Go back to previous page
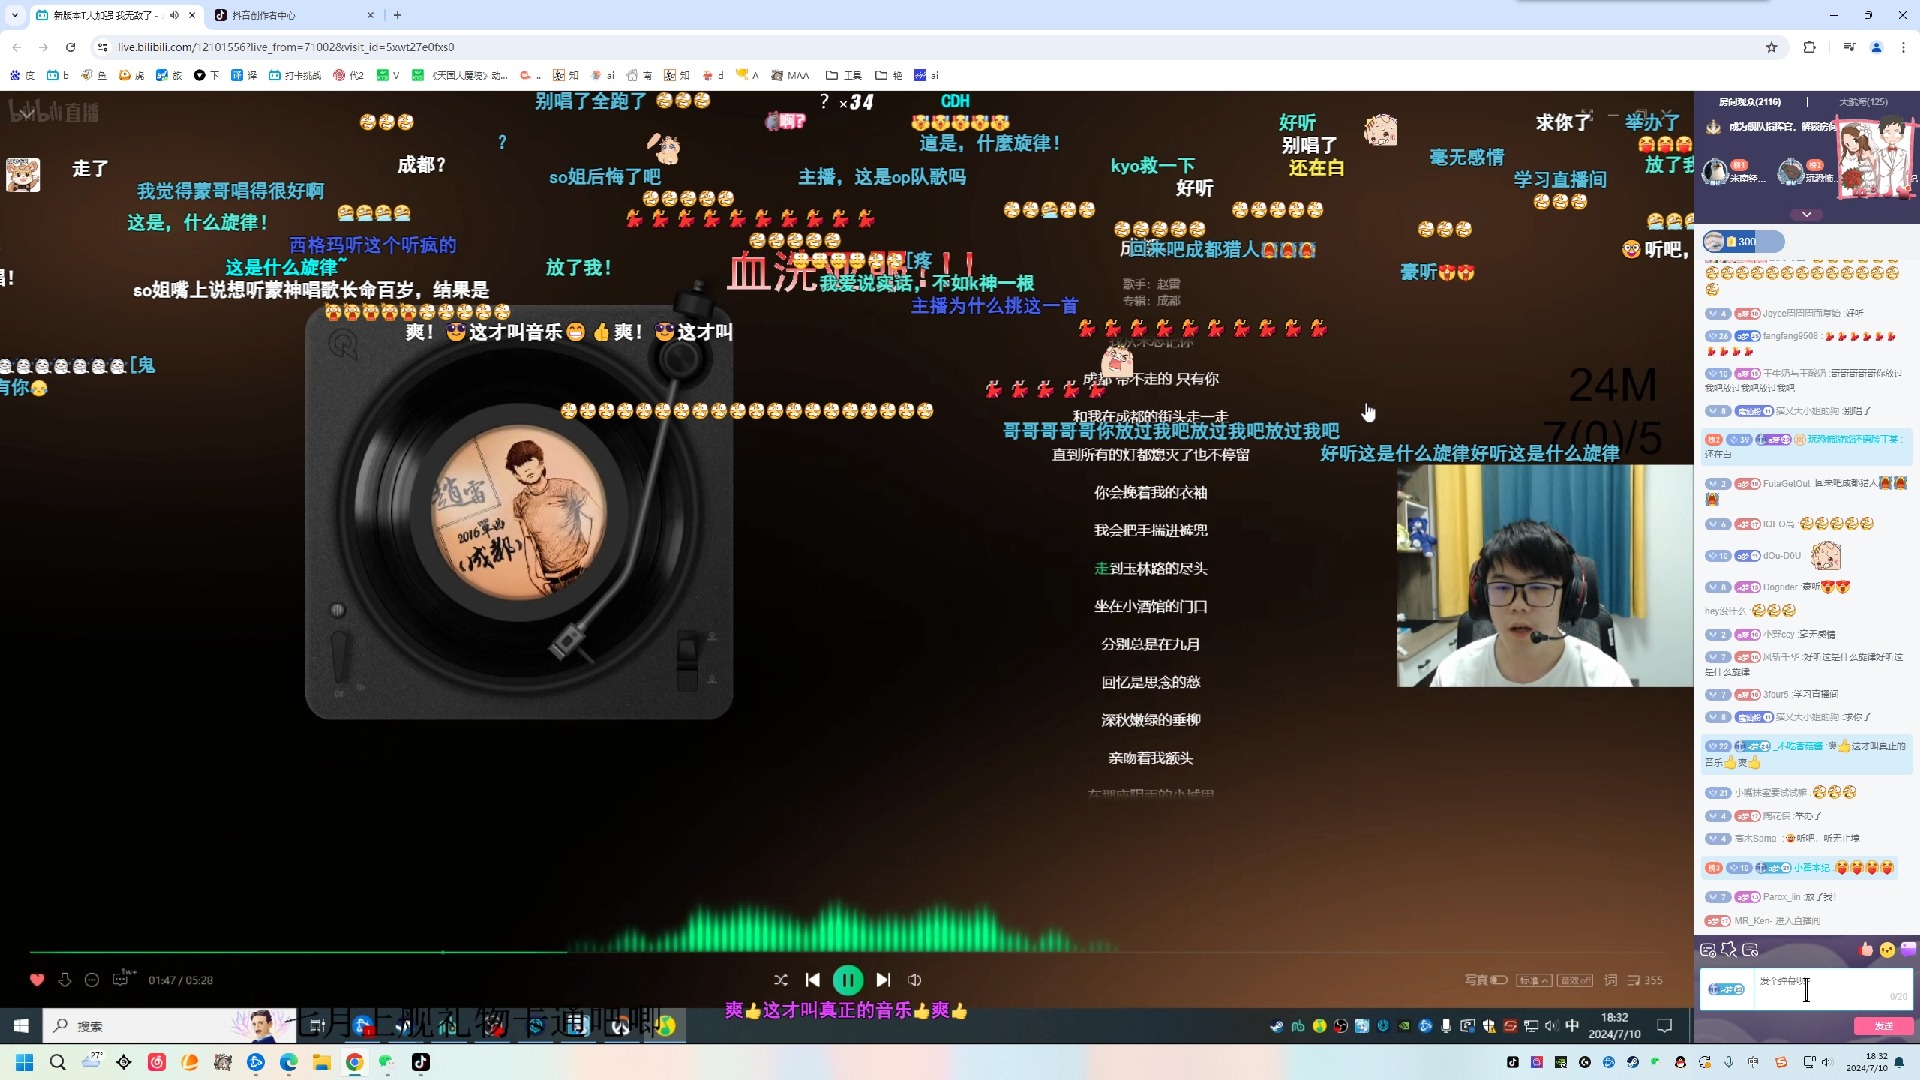Viewport: 1920px width, 1080px height. point(16,47)
